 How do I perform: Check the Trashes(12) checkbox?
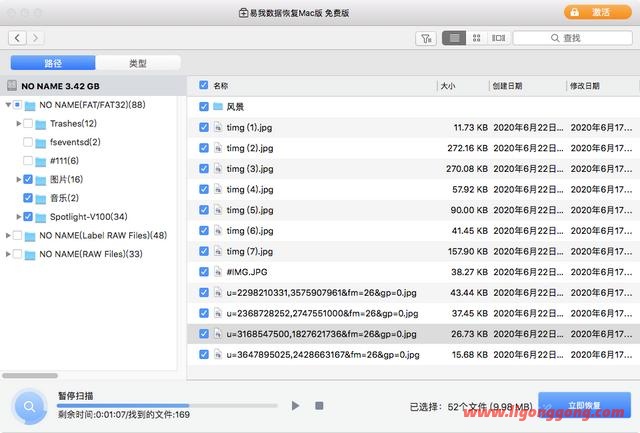point(28,123)
